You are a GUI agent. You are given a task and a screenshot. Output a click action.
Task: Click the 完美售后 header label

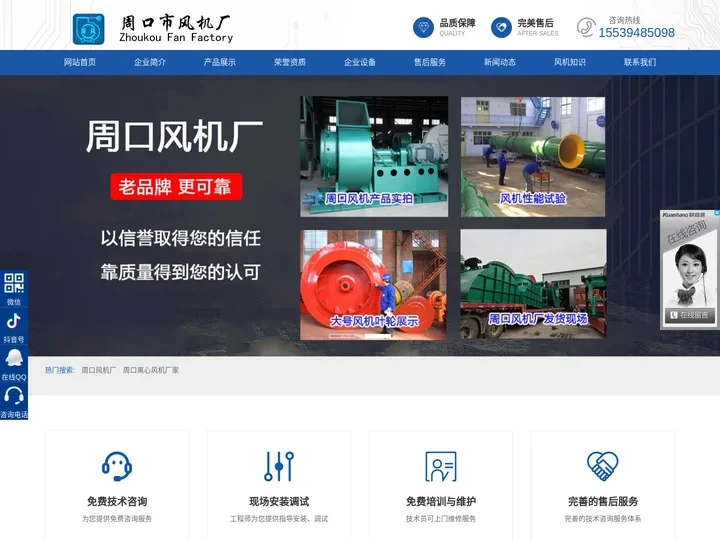pos(535,23)
